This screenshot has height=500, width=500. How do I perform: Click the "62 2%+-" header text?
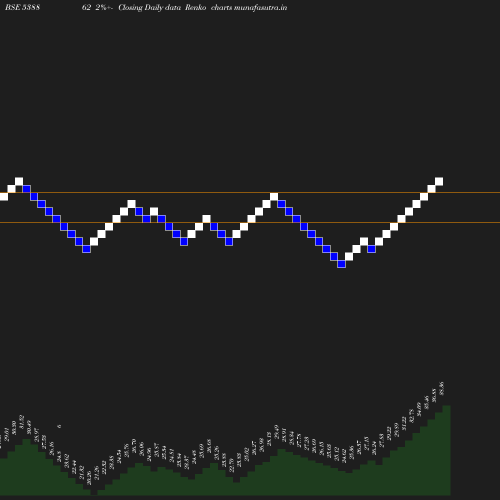(98, 7)
